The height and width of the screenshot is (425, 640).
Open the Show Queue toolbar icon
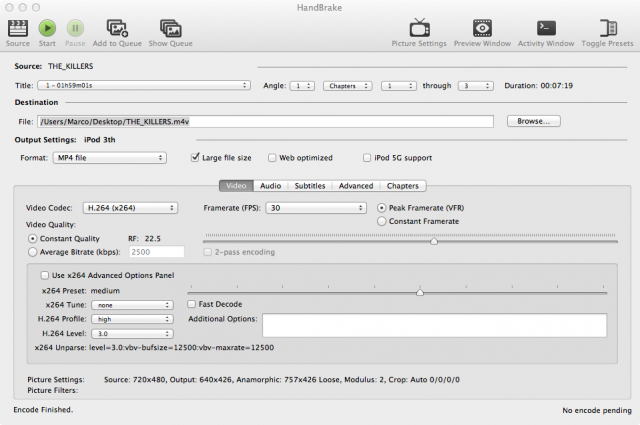pyautogui.click(x=171, y=28)
